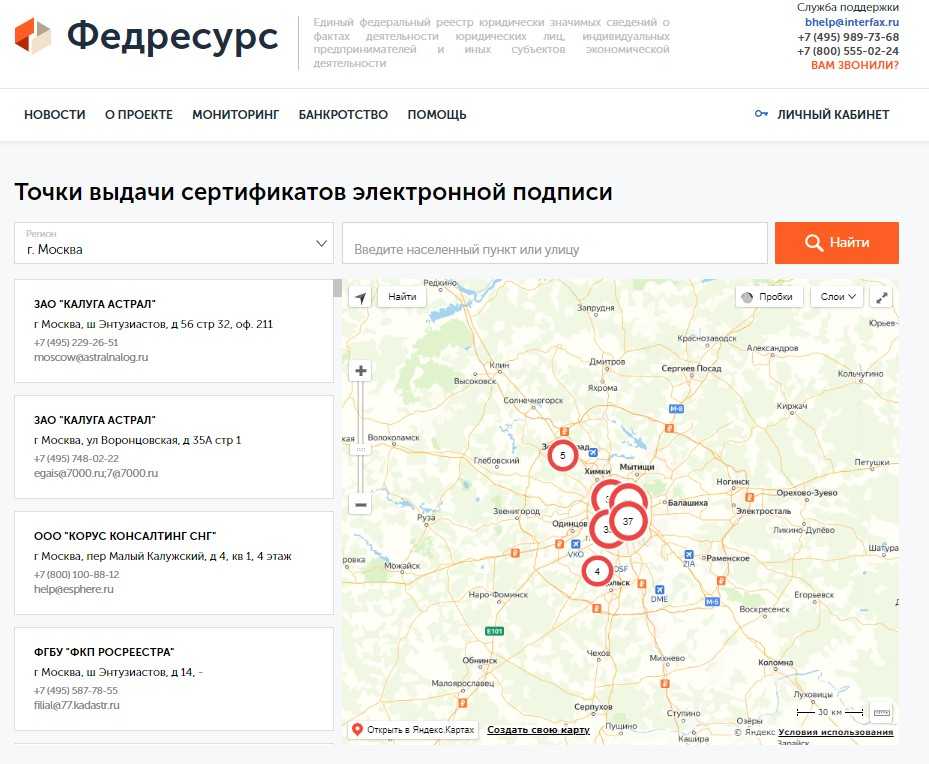
Task: Click the Федресурс logo icon
Action: (x=33, y=37)
